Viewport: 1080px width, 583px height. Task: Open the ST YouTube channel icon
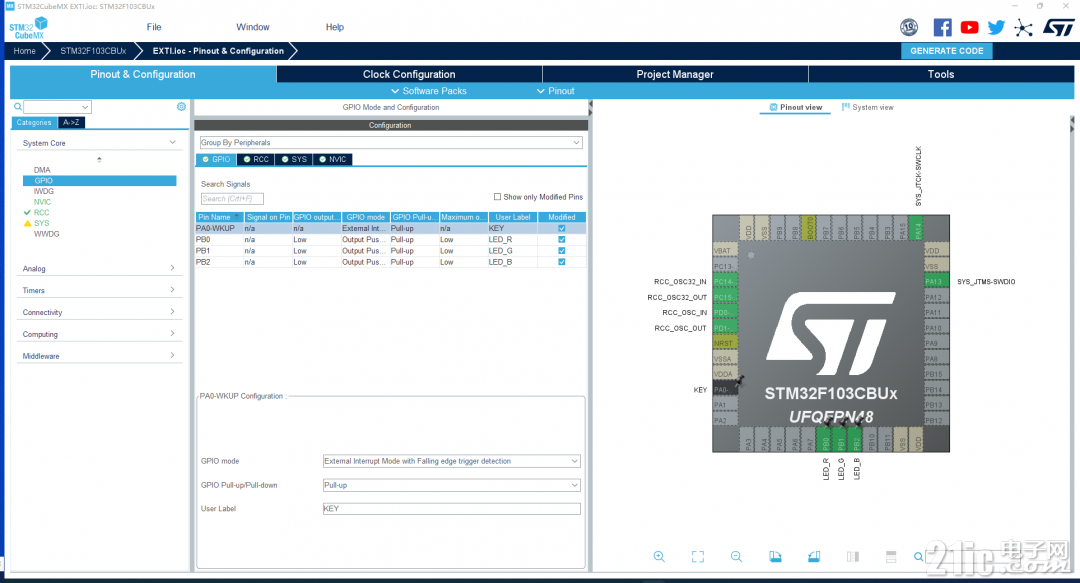pos(969,28)
